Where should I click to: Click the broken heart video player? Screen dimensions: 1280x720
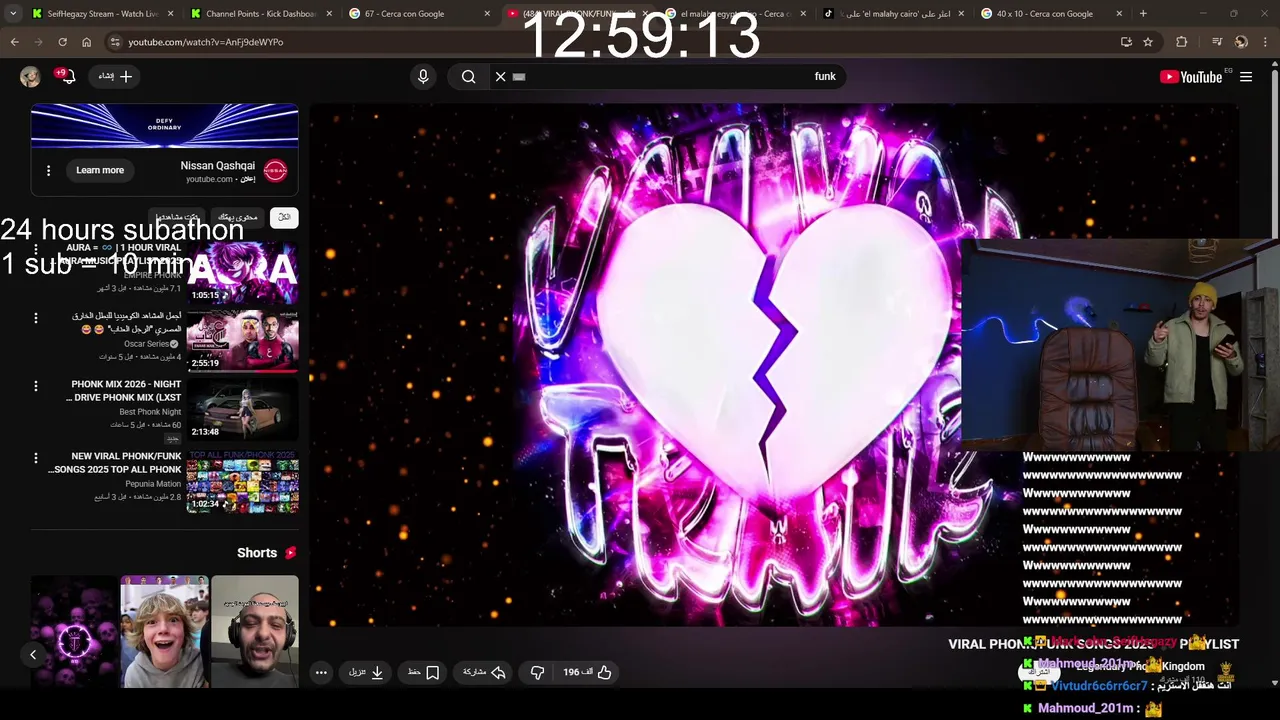[775, 365]
